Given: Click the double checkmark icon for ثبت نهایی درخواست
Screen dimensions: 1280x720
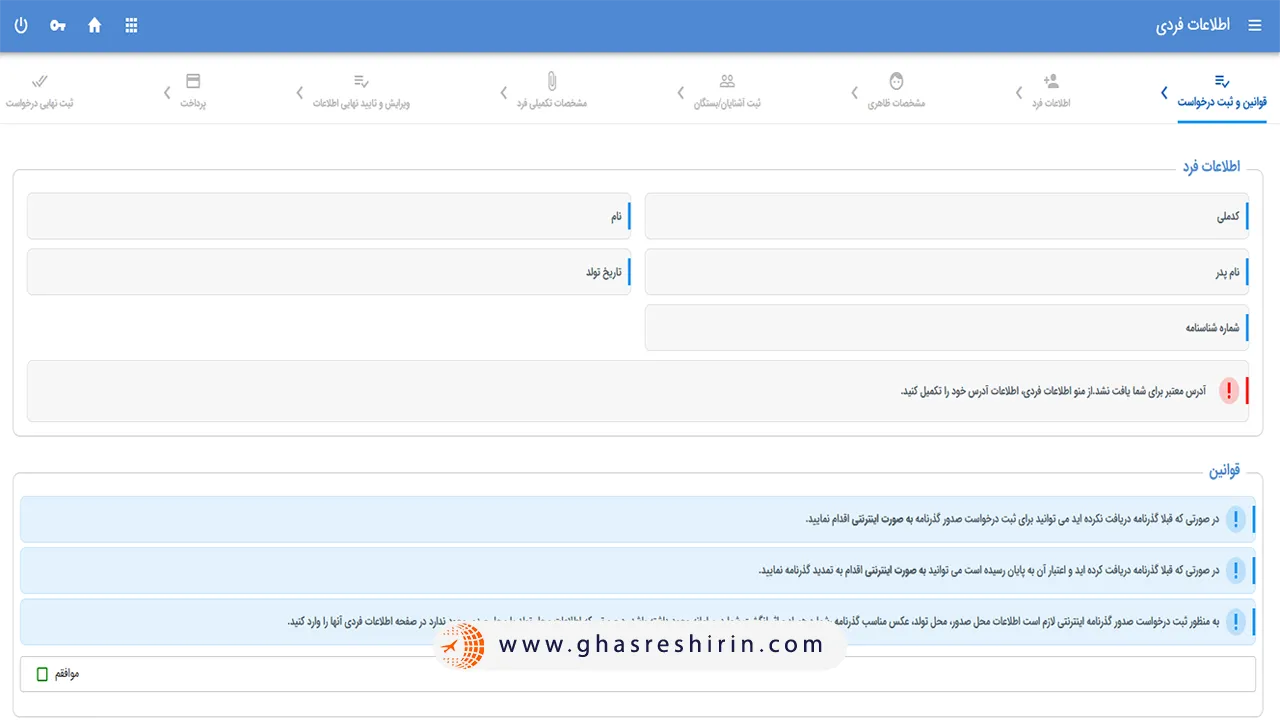Looking at the screenshot, I should point(39,81).
